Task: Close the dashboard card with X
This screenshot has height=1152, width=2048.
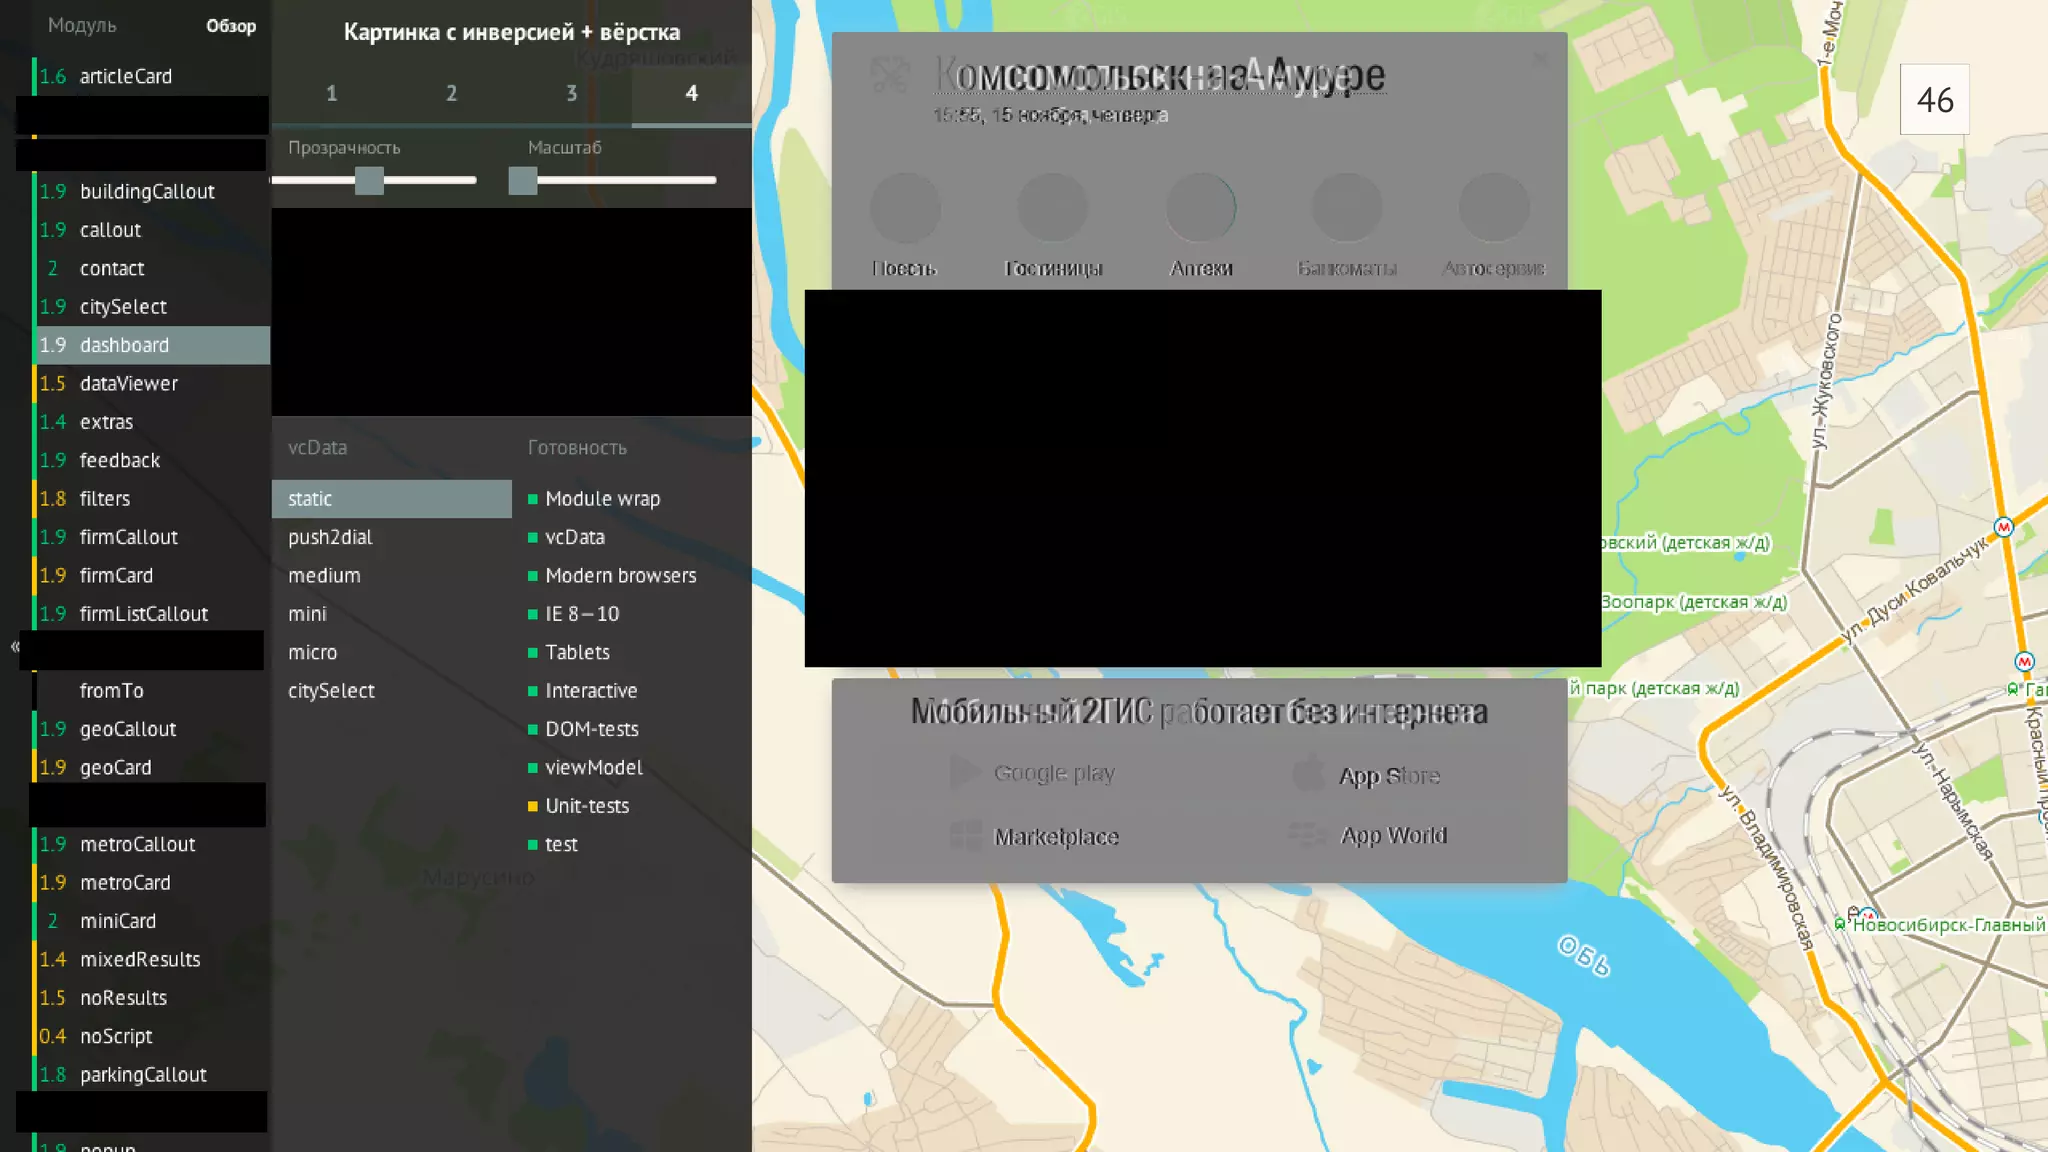Action: pos(1541,59)
